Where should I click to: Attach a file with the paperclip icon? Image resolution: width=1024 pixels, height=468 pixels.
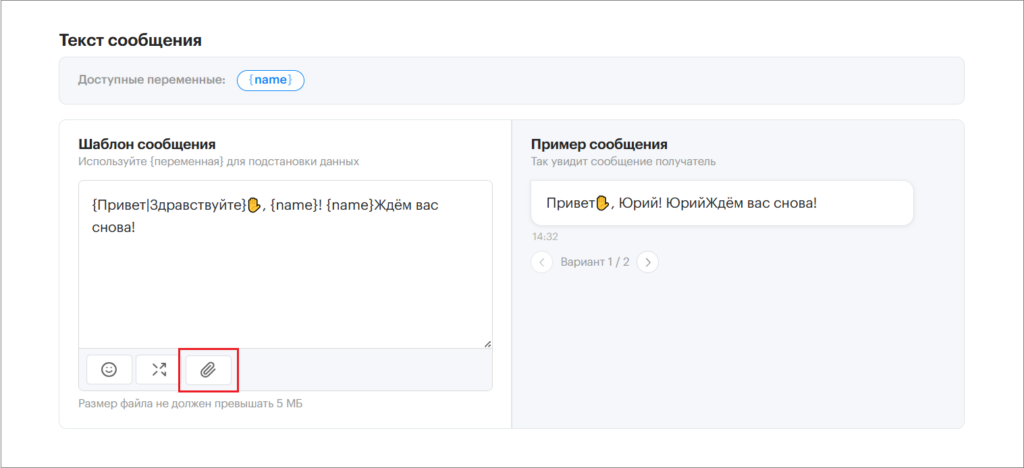click(208, 370)
